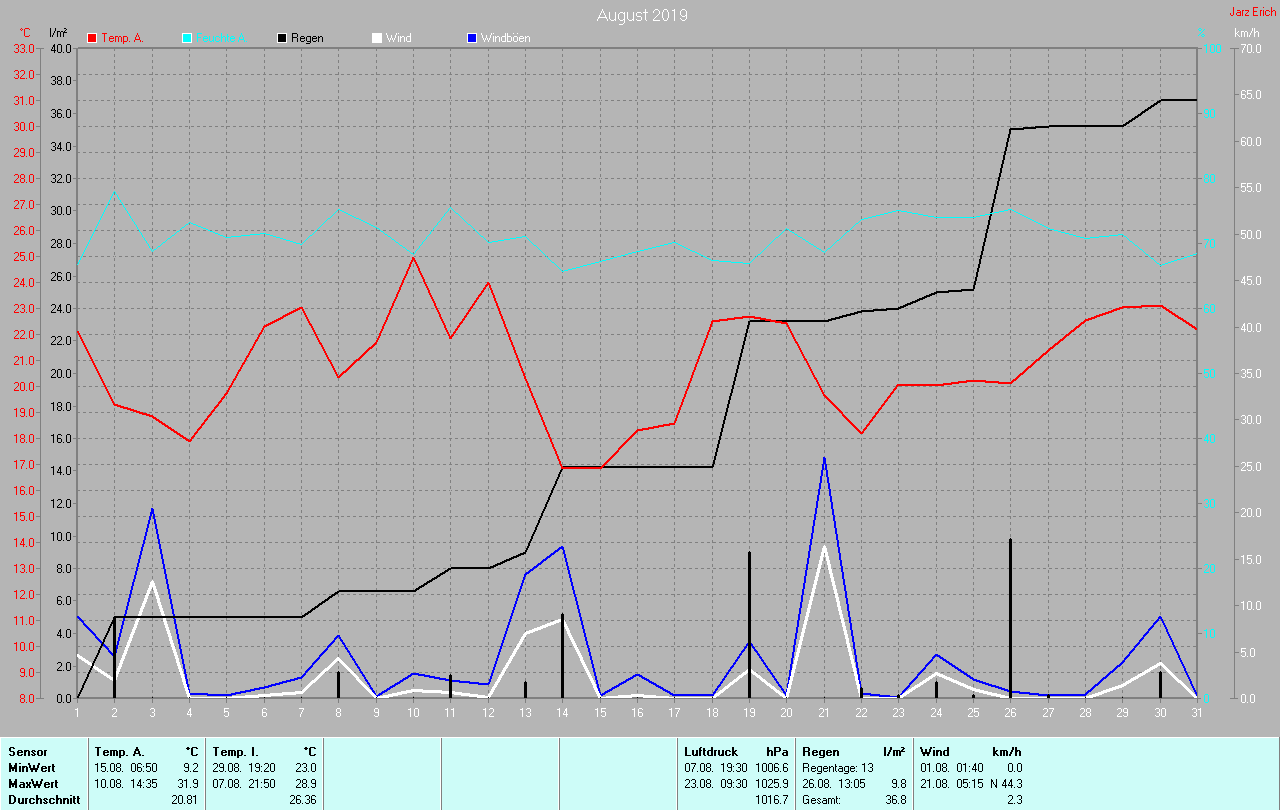1280x810 pixels.
Task: Click the °C axis unit label
Action: [25, 33]
